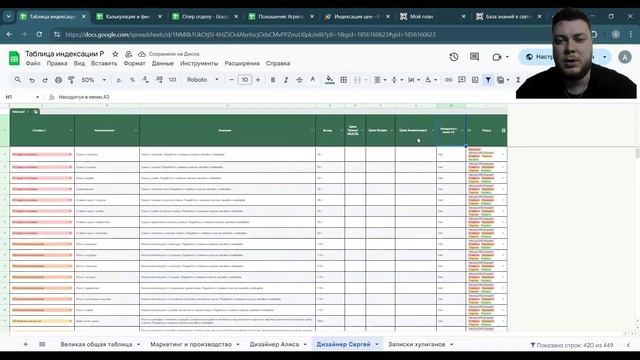Click the Meet camera icon
The height and width of the screenshot is (360, 640).
point(497,57)
